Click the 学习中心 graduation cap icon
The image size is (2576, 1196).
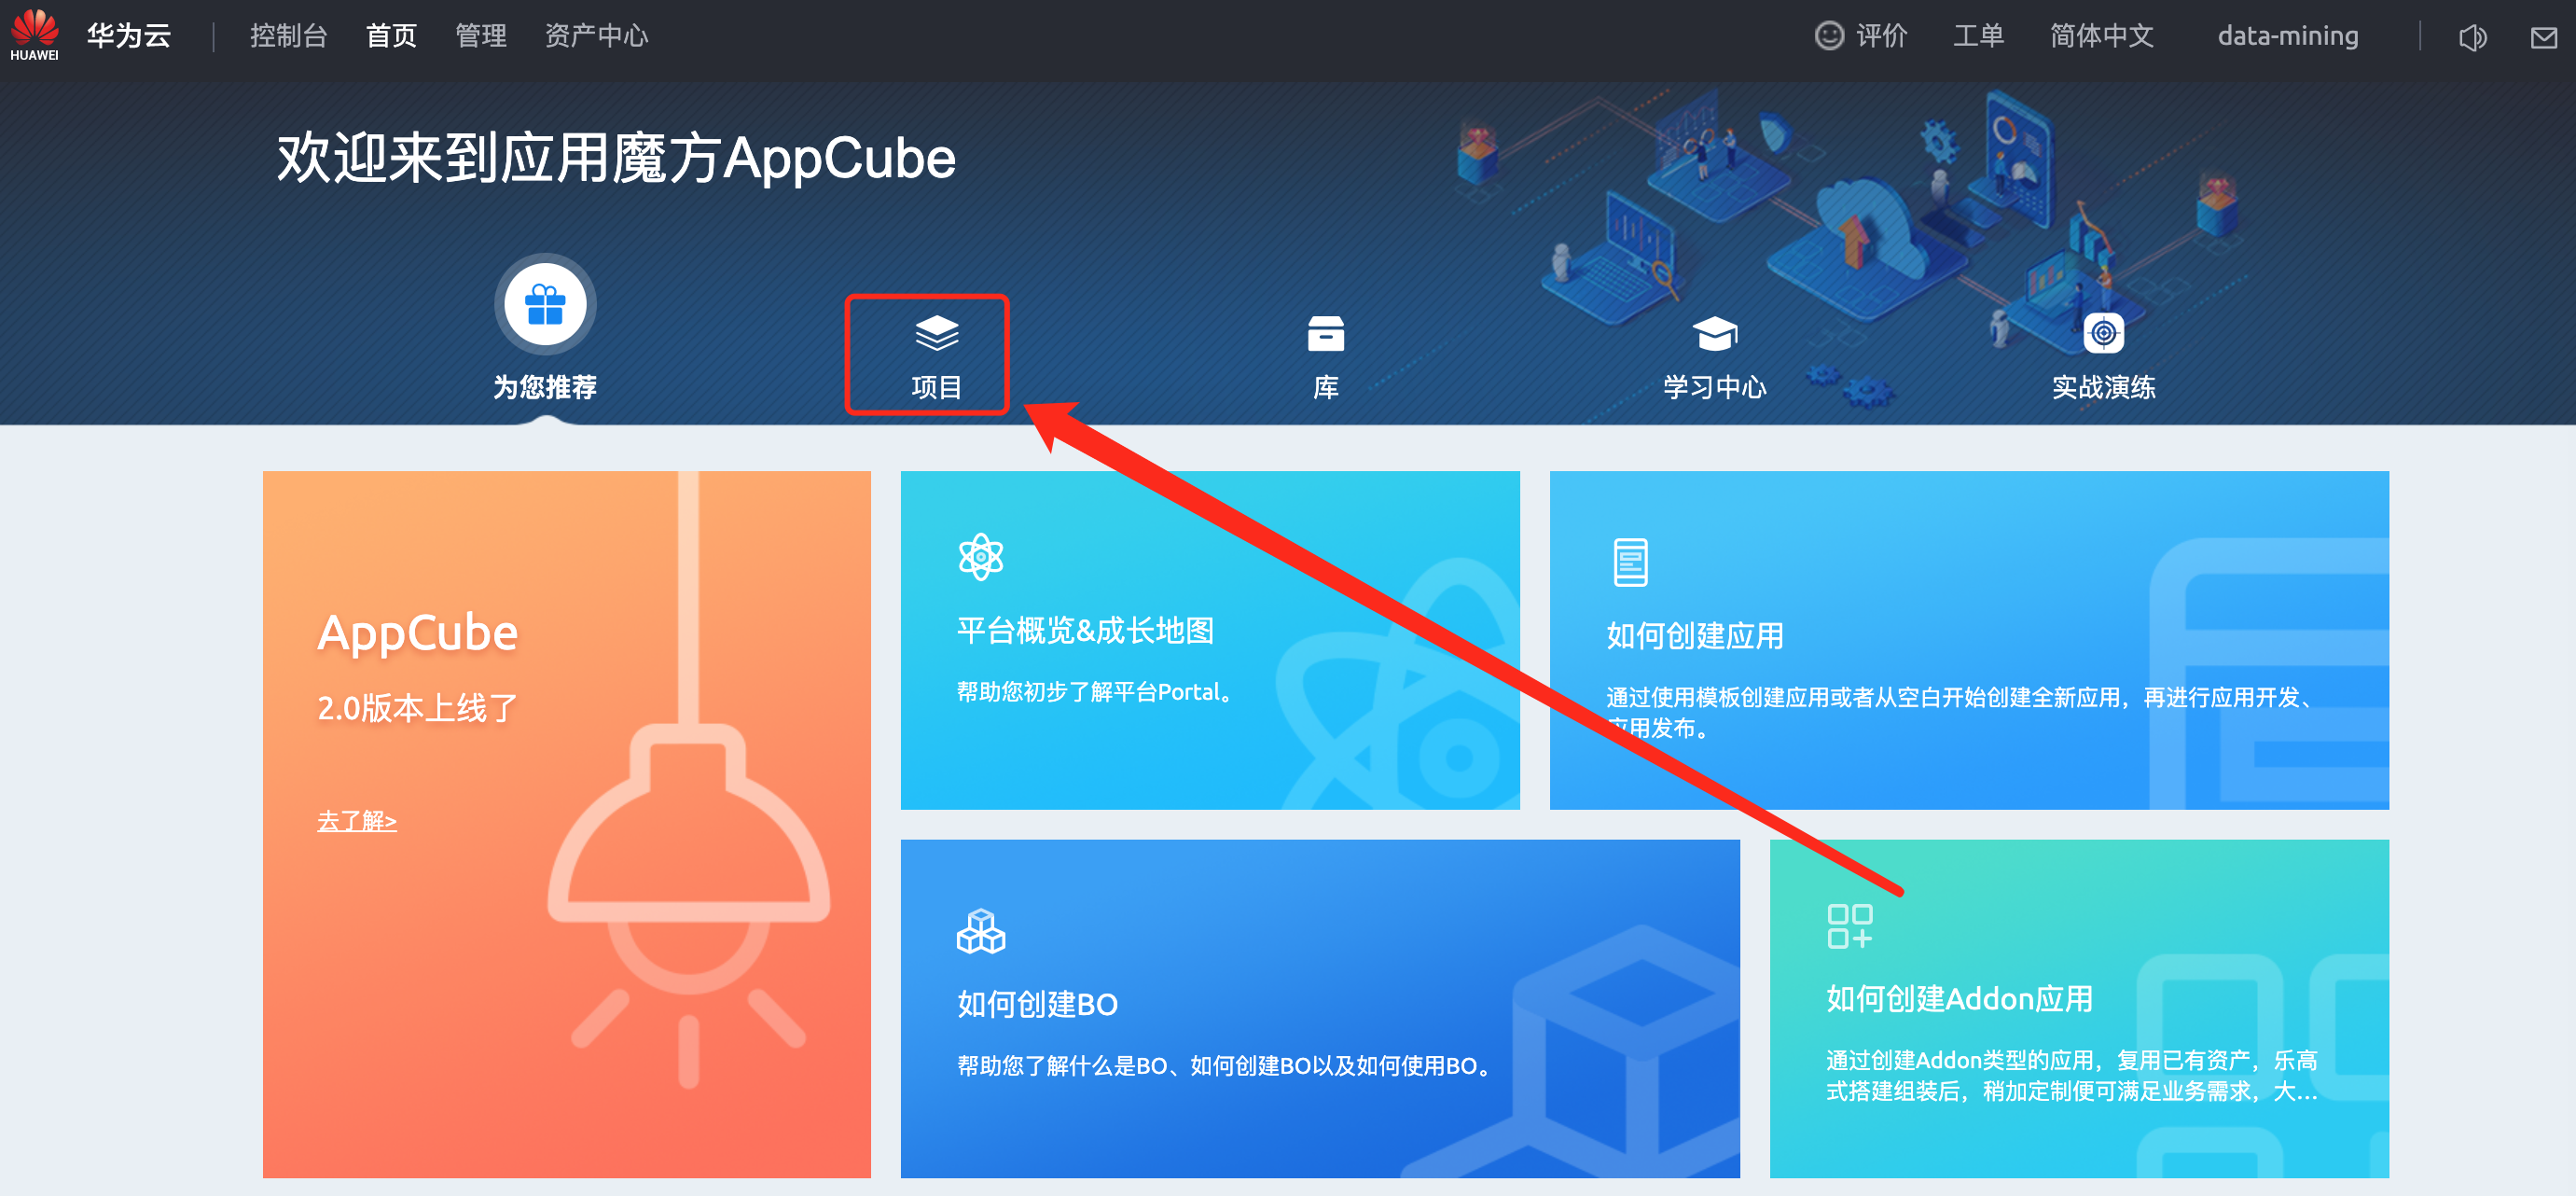[1714, 334]
